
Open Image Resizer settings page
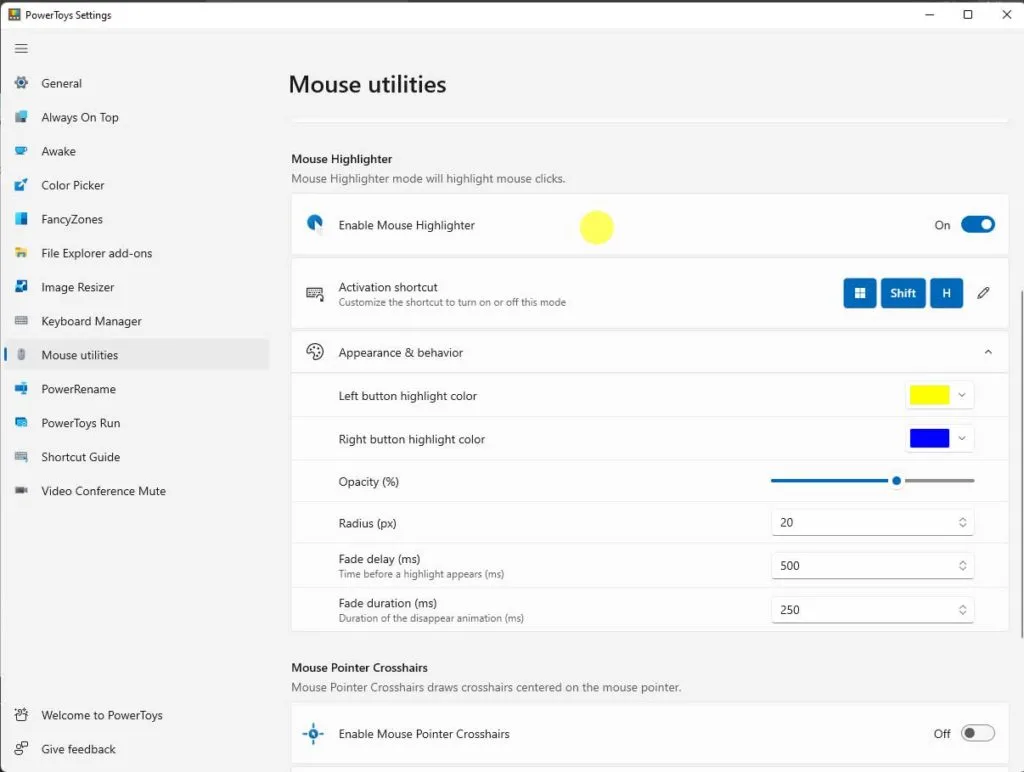pyautogui.click(x=137, y=287)
